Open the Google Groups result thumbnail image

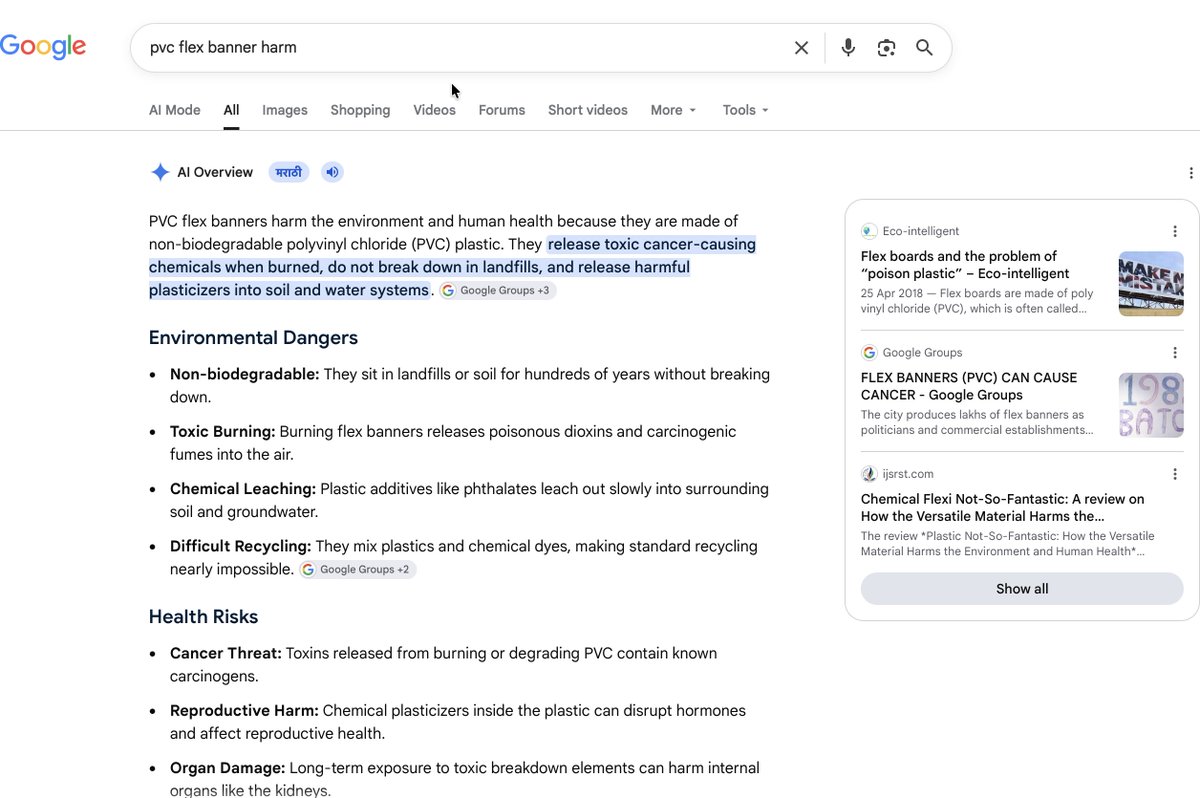[x=1151, y=405]
